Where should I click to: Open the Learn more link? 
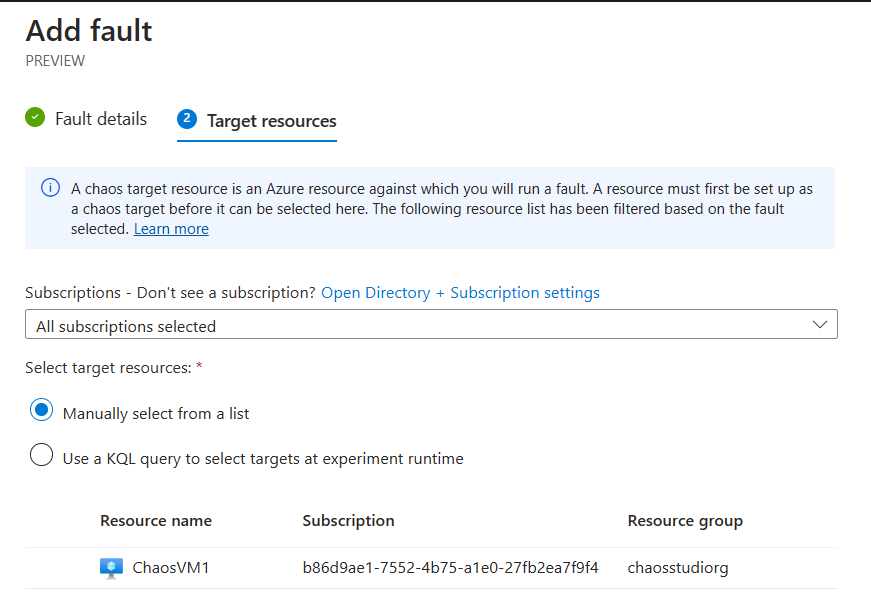click(171, 229)
